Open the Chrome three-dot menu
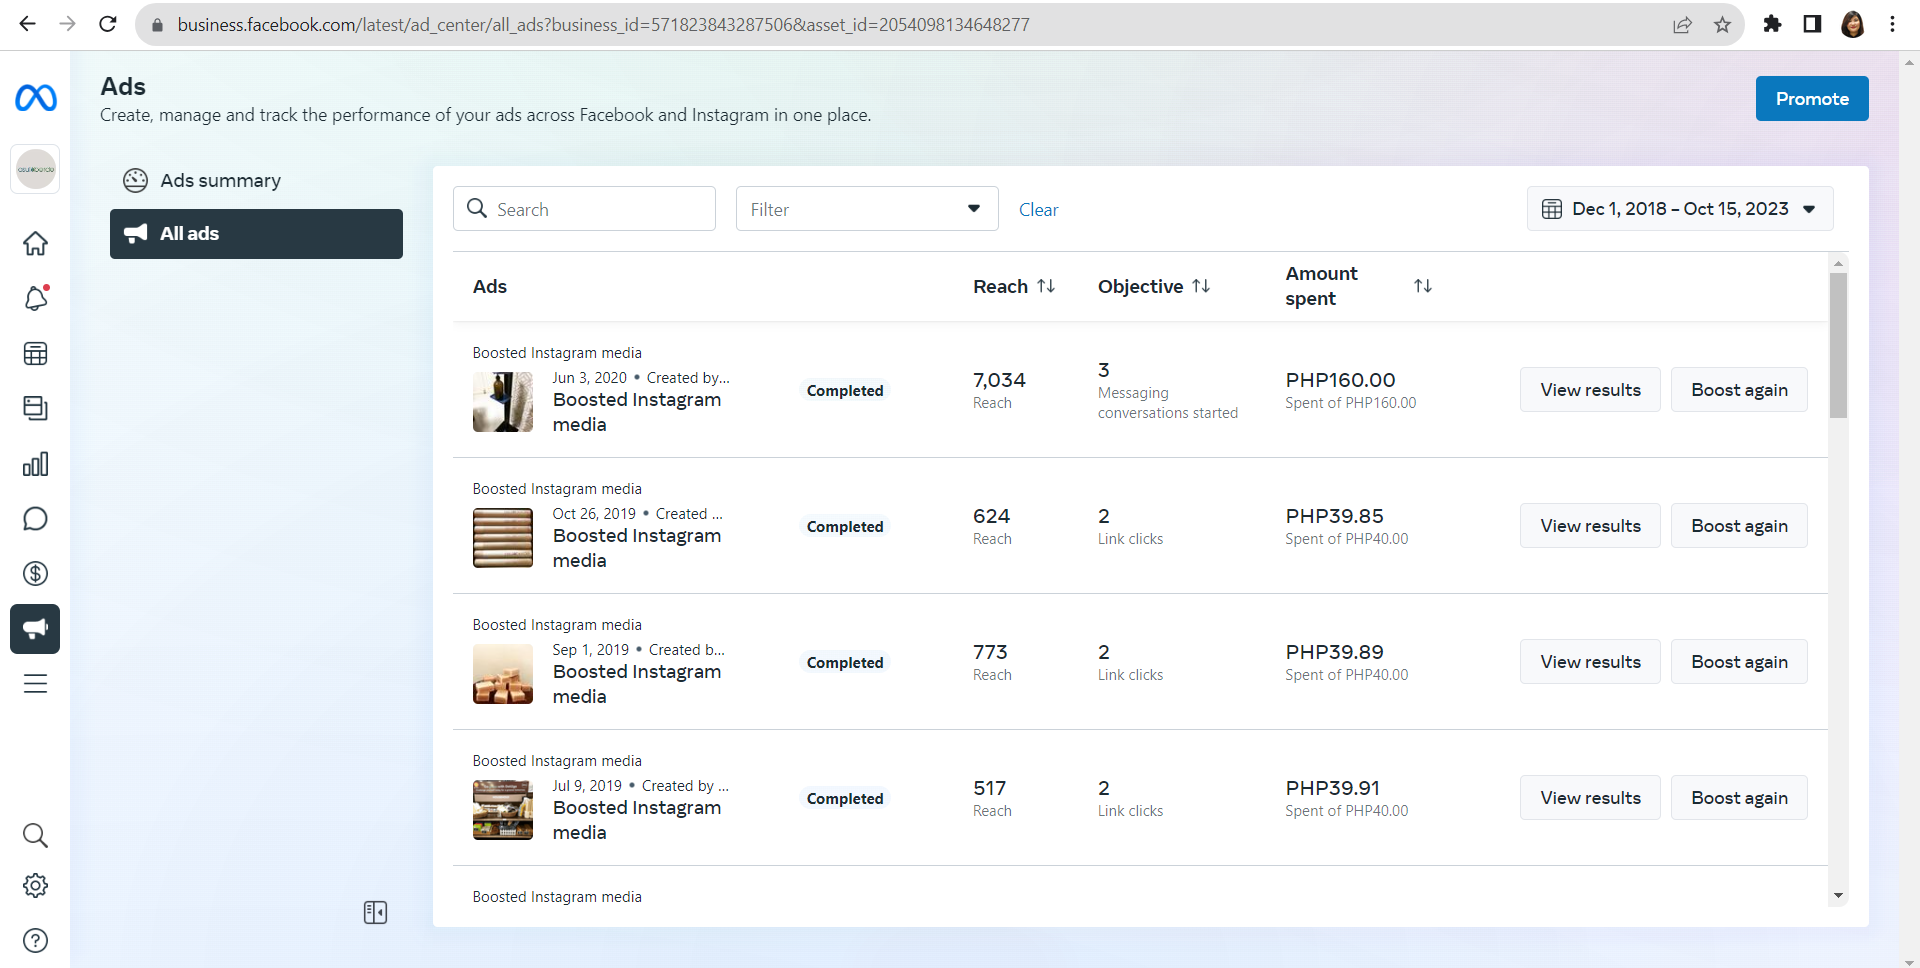Image resolution: width=1920 pixels, height=968 pixels. 1892,24
